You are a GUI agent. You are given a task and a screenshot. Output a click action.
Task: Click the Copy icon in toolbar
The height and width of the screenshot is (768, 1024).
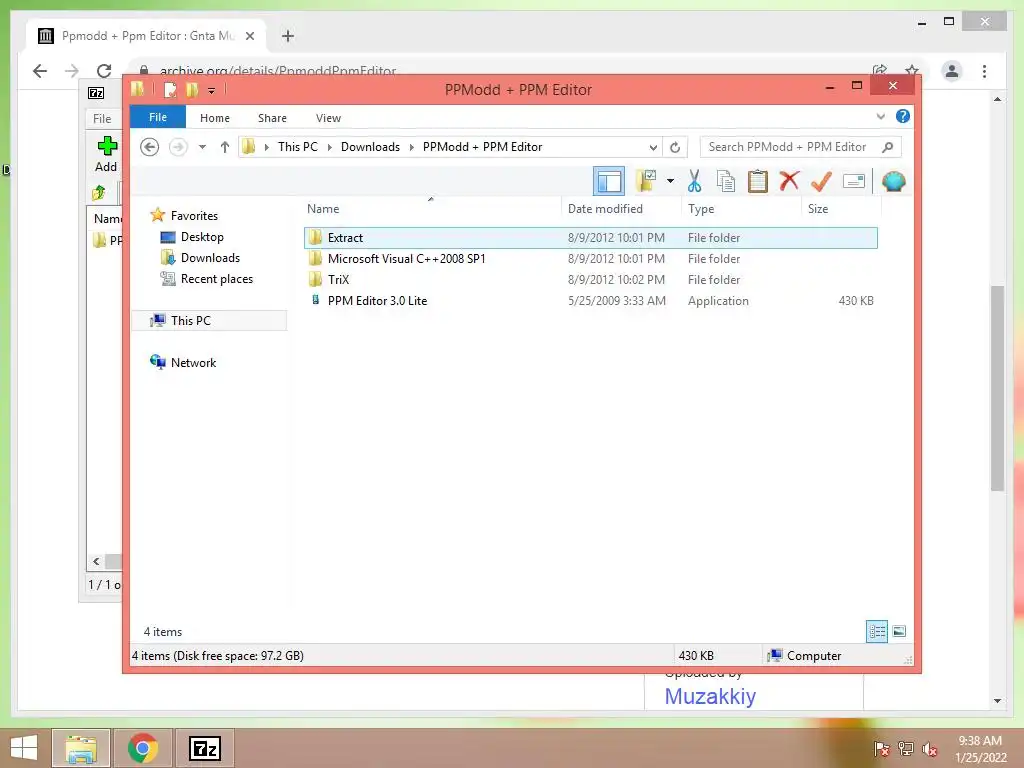click(726, 181)
